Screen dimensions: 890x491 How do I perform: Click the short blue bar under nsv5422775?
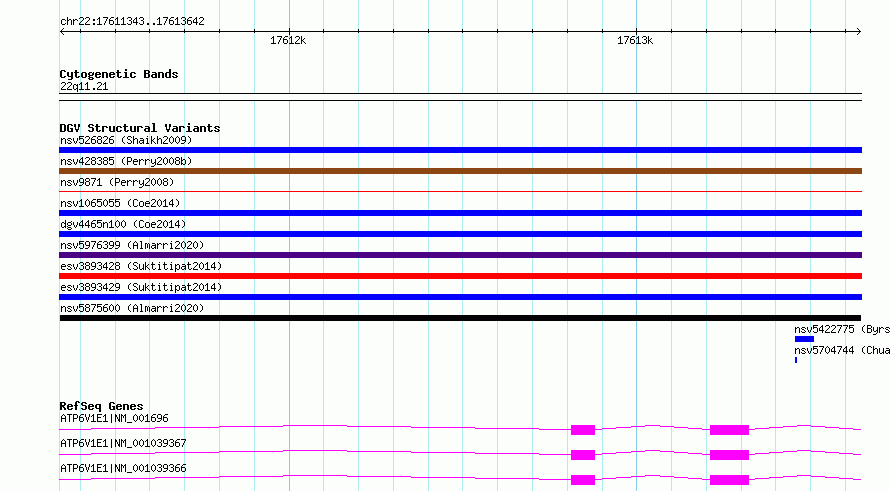(804, 339)
